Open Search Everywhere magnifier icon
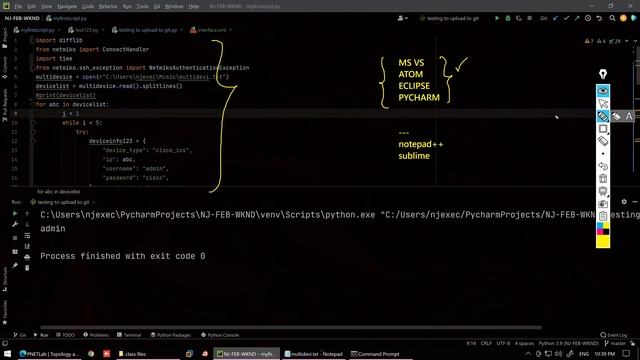Screen dimensions: 640x360 click(x=612, y=18)
